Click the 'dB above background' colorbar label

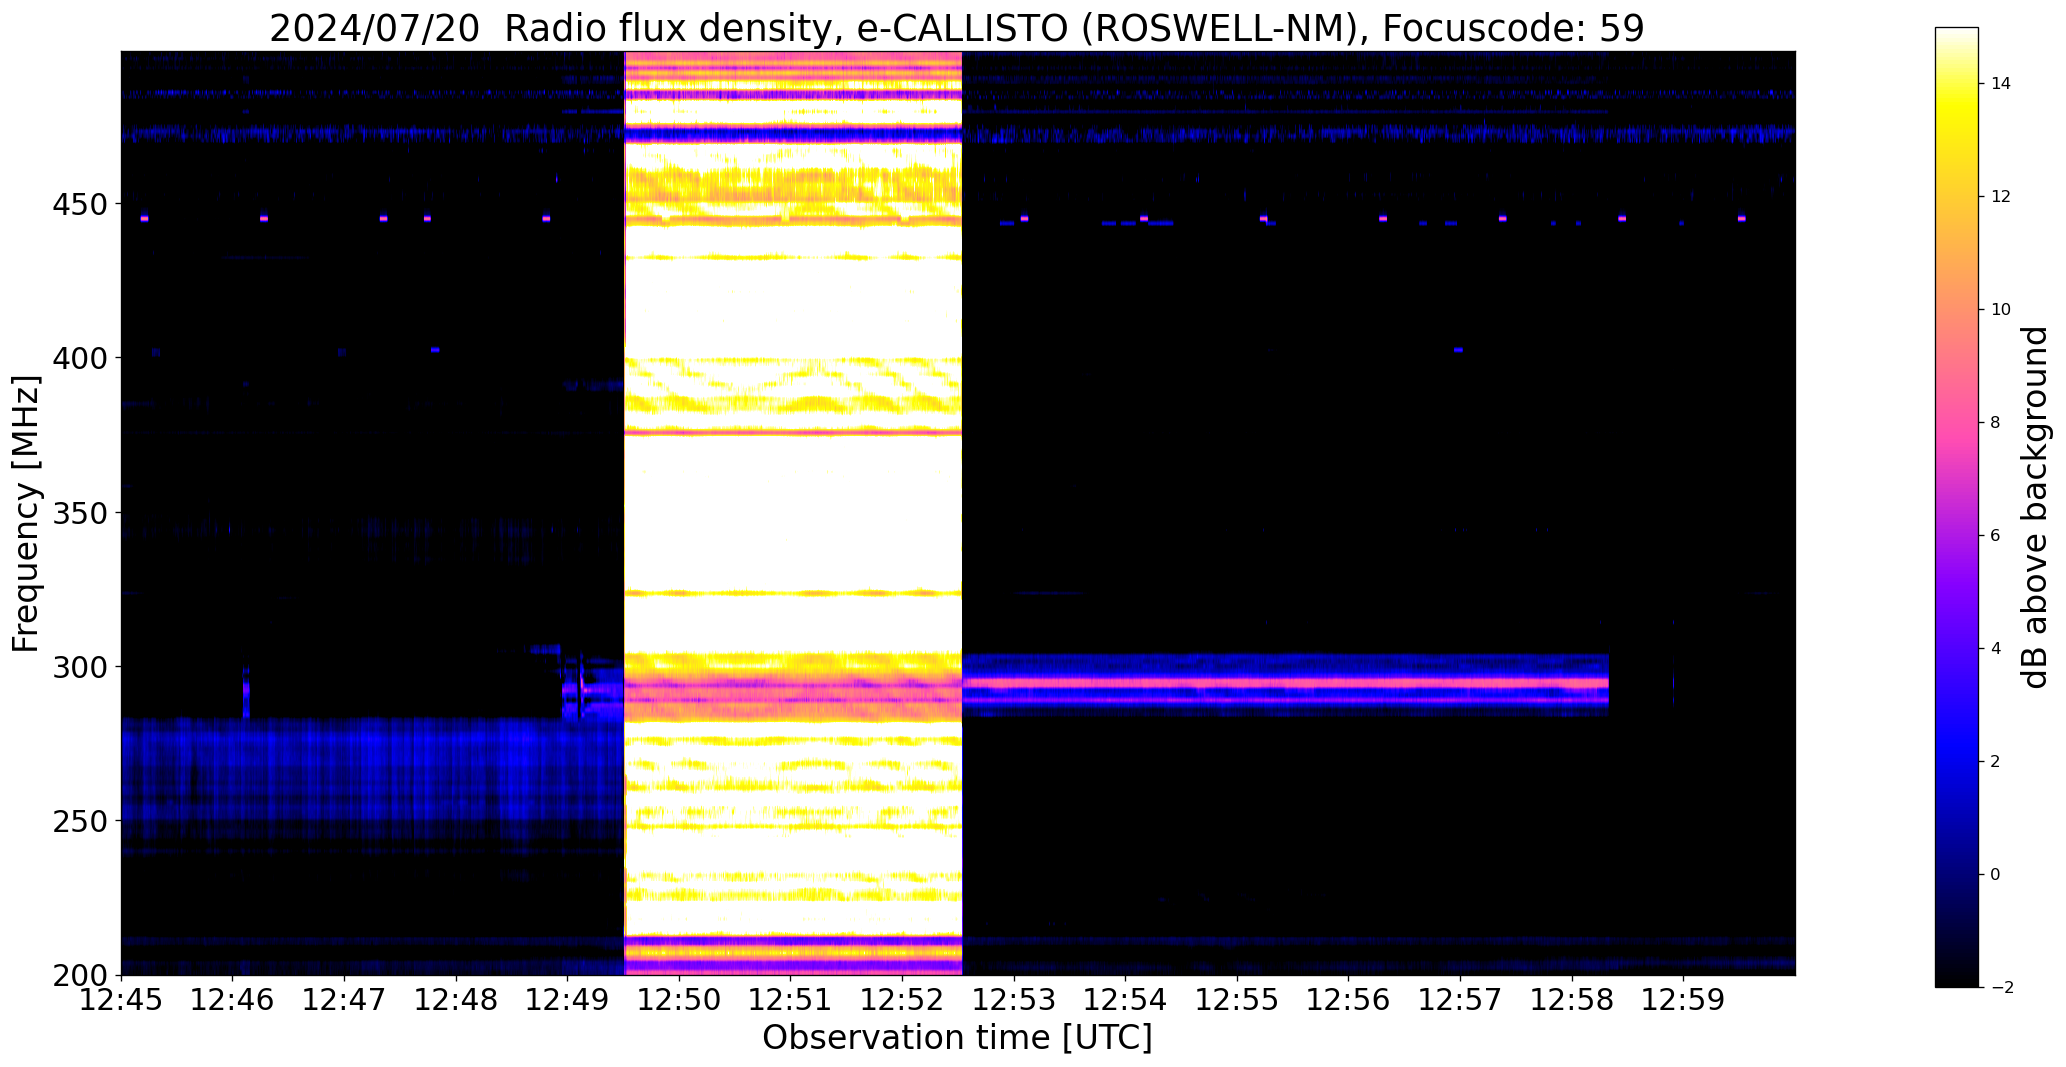2035,507
